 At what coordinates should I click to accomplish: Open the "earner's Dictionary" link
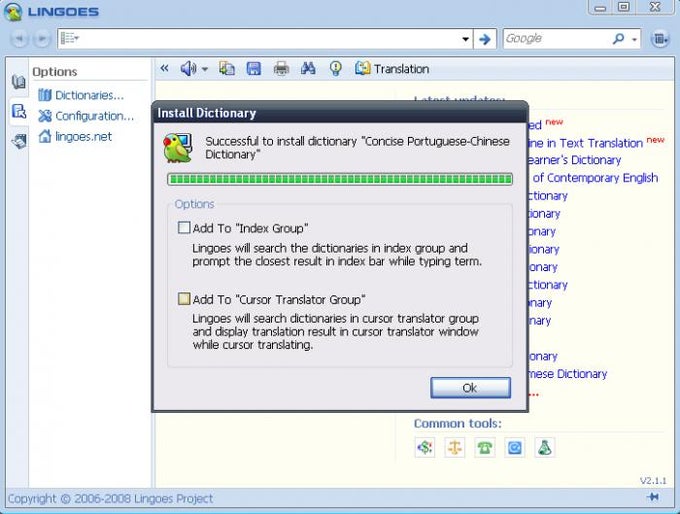[575, 160]
